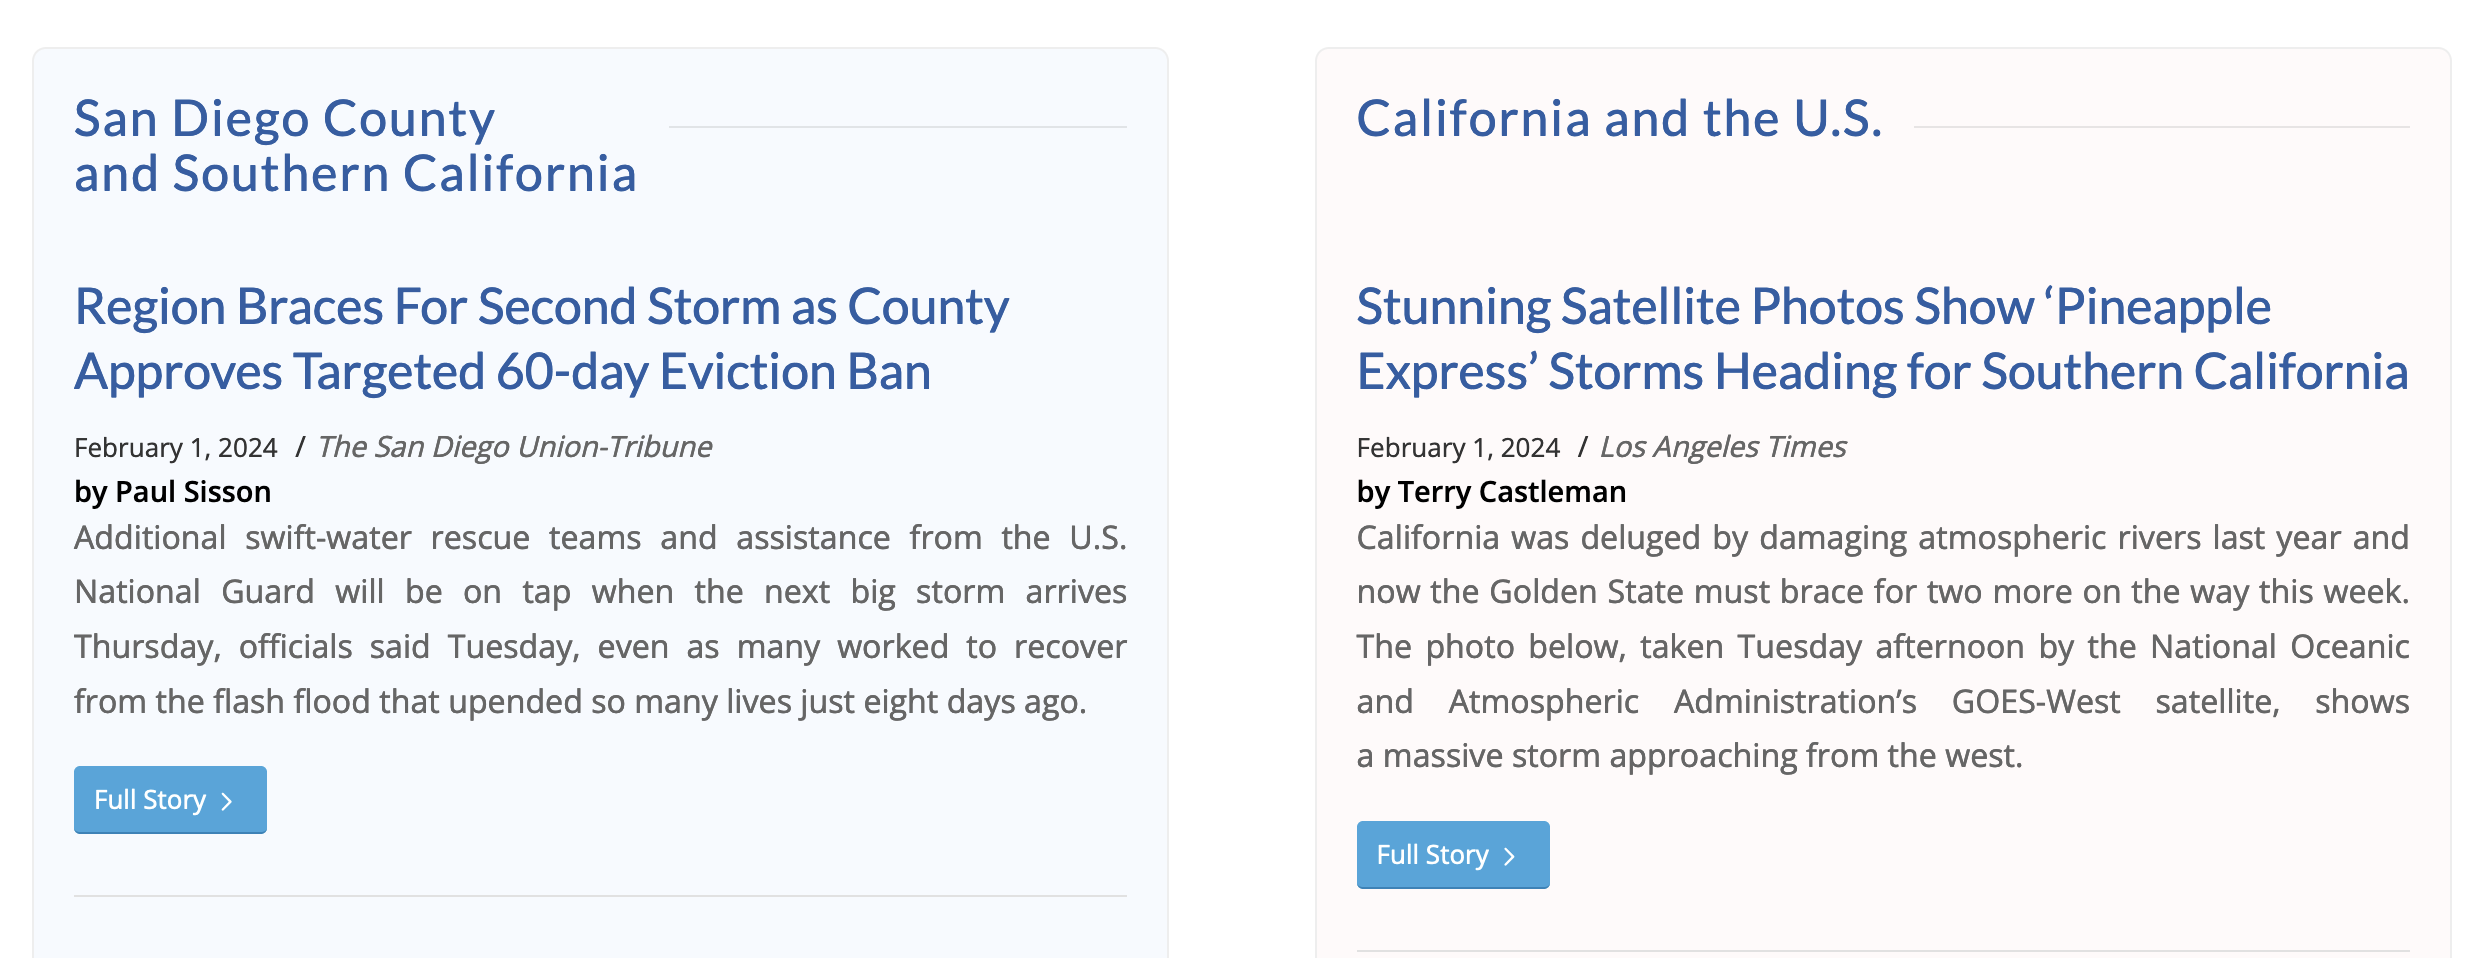Click horizontal rule beside California and the U.S.
This screenshot has height=958, width=2470.
coord(2162,127)
